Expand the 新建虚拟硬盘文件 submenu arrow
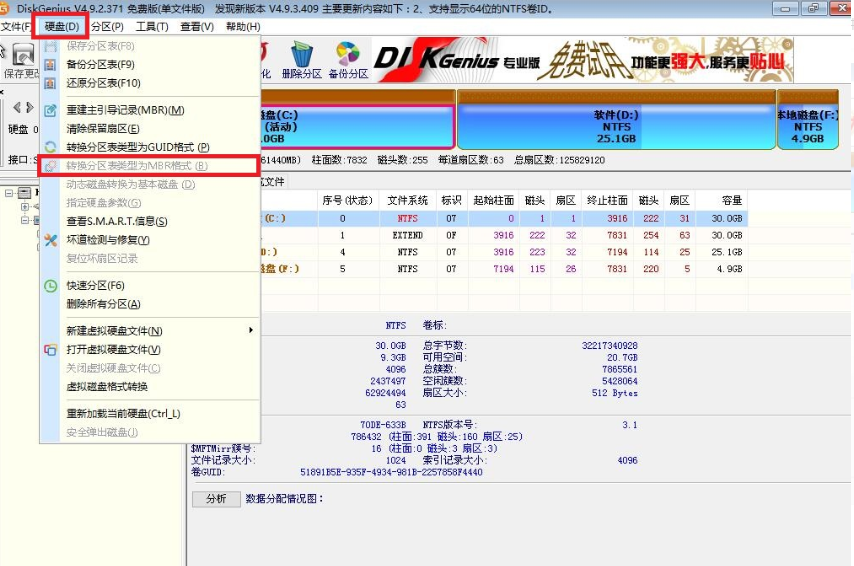Screen dimensions: 854x566 click(x=250, y=331)
